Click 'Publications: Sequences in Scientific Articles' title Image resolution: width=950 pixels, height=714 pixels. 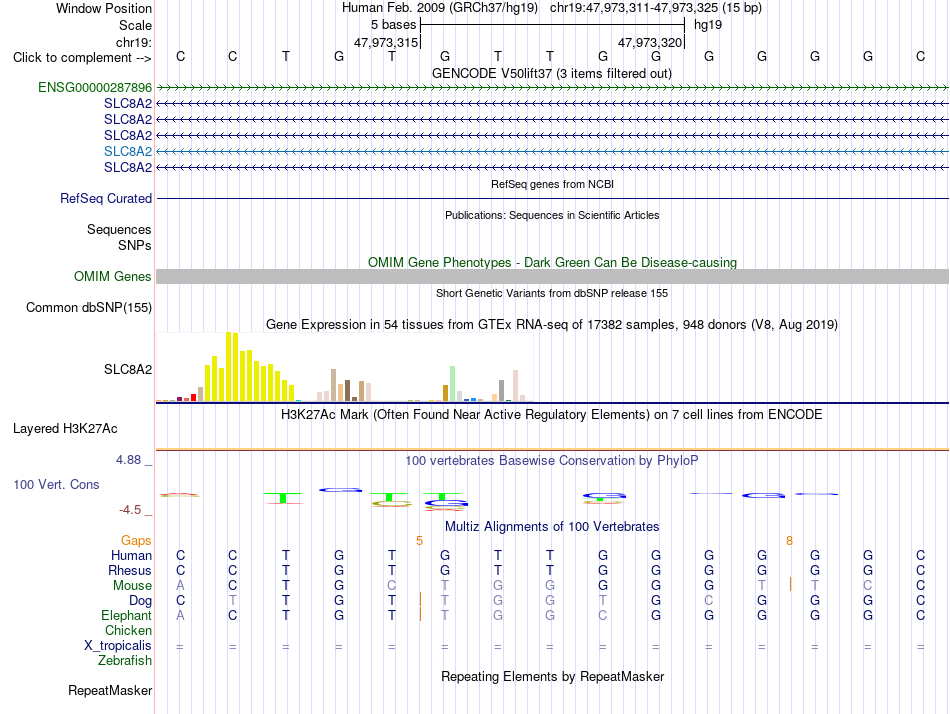click(552, 215)
